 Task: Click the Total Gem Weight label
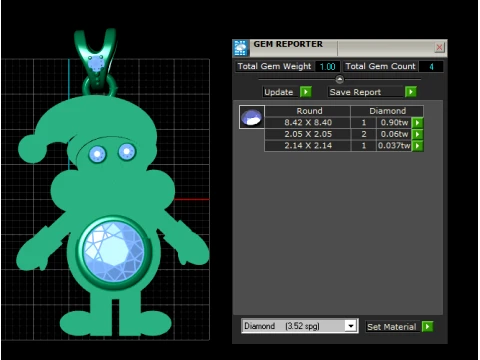pyautogui.click(x=274, y=66)
